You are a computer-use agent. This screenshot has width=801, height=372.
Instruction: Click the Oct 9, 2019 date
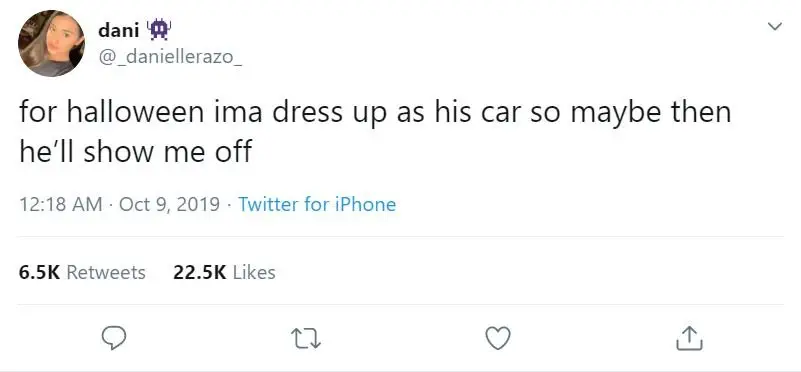click(x=169, y=204)
